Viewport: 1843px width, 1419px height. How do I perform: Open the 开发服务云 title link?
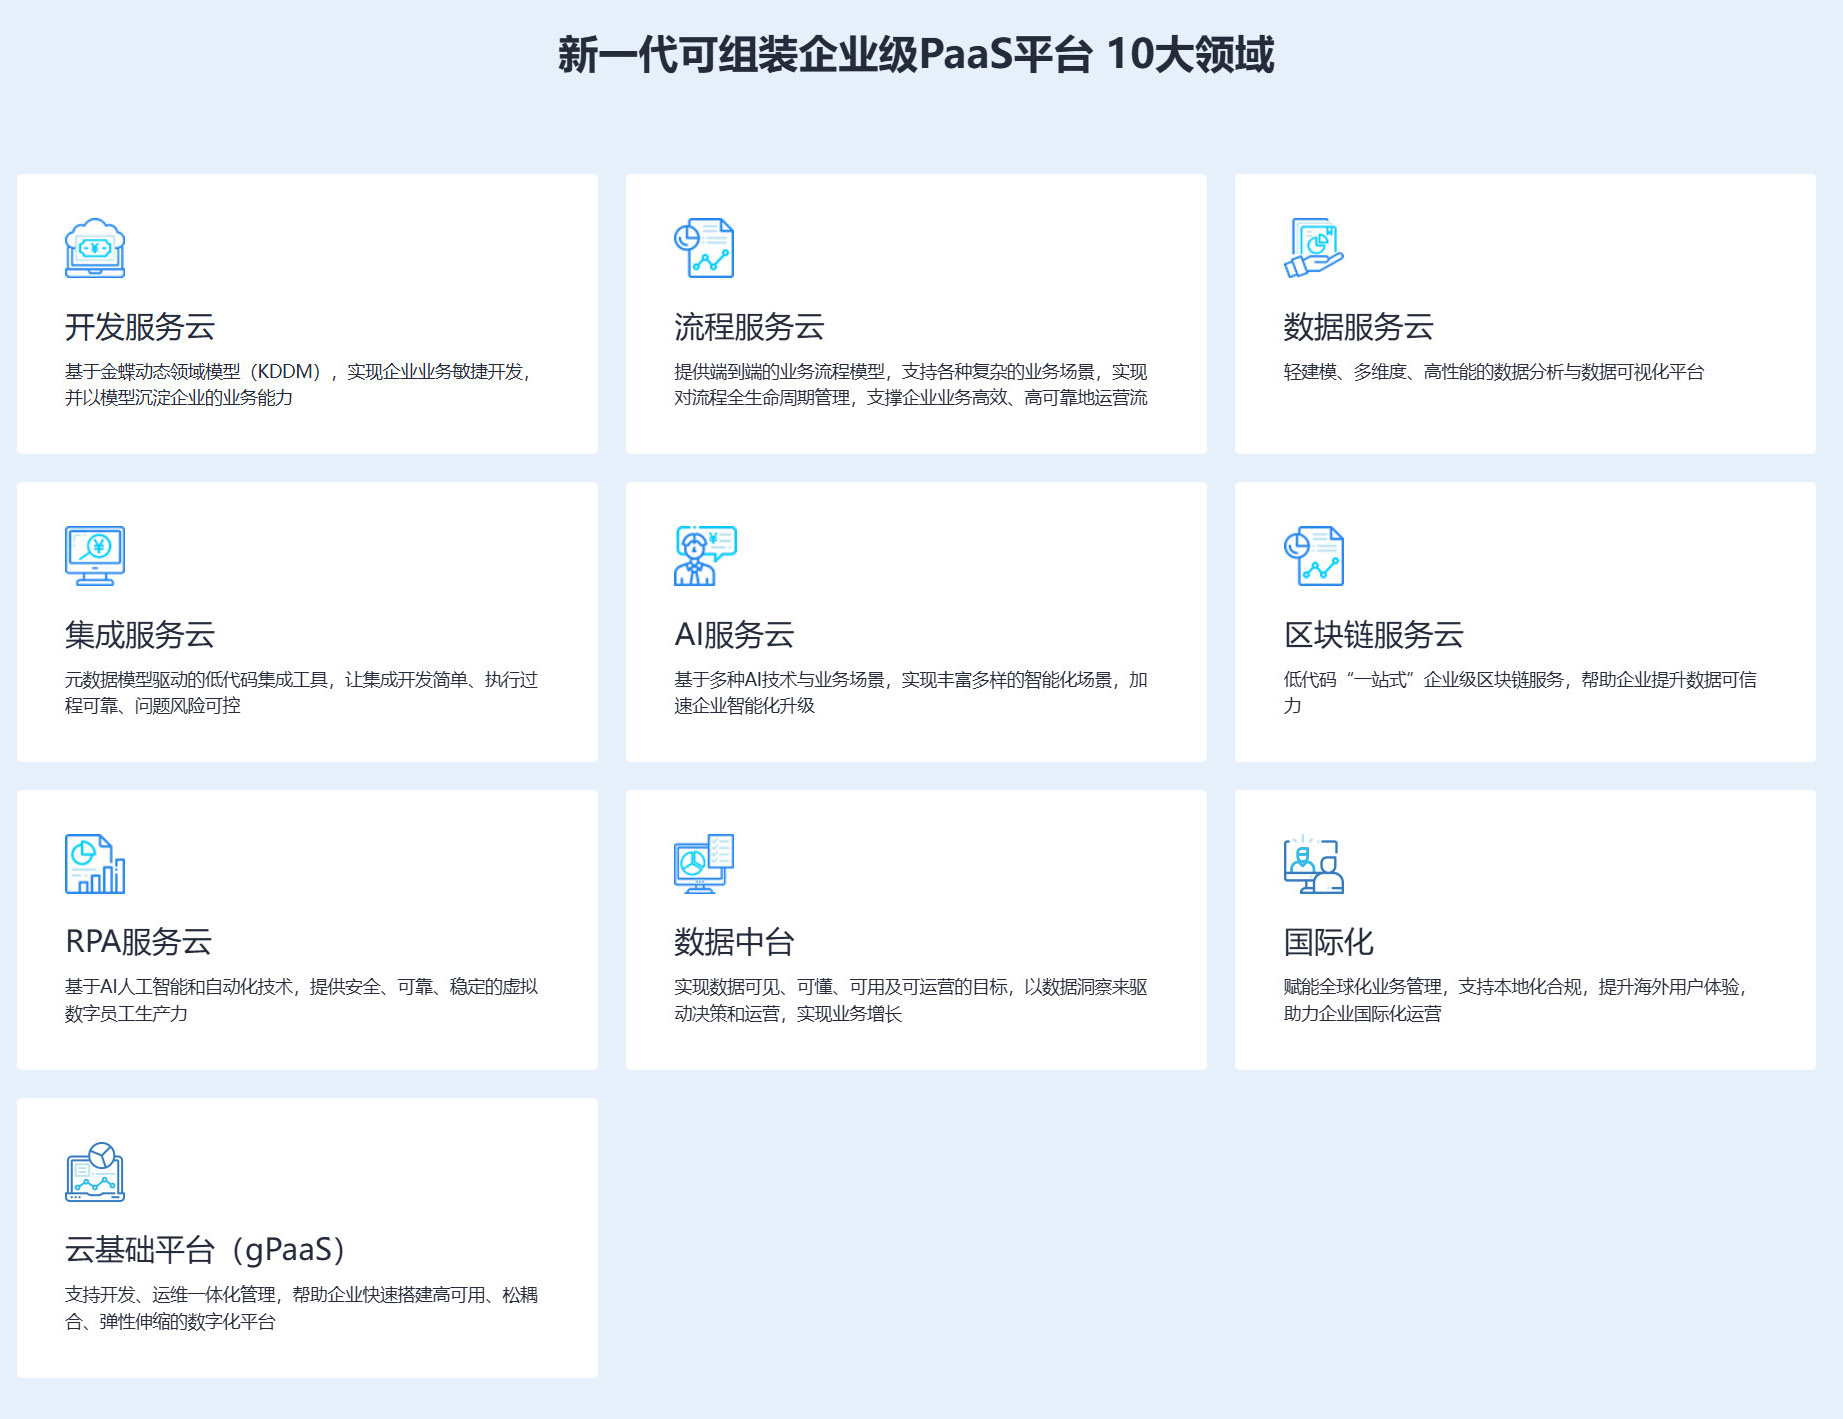[140, 327]
